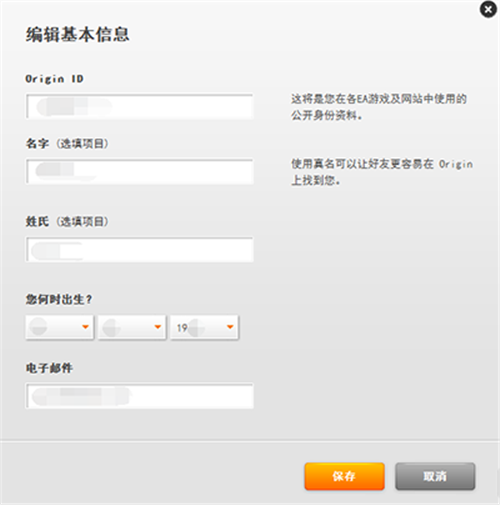Click the 电子邮件 label text

(x=49, y=368)
